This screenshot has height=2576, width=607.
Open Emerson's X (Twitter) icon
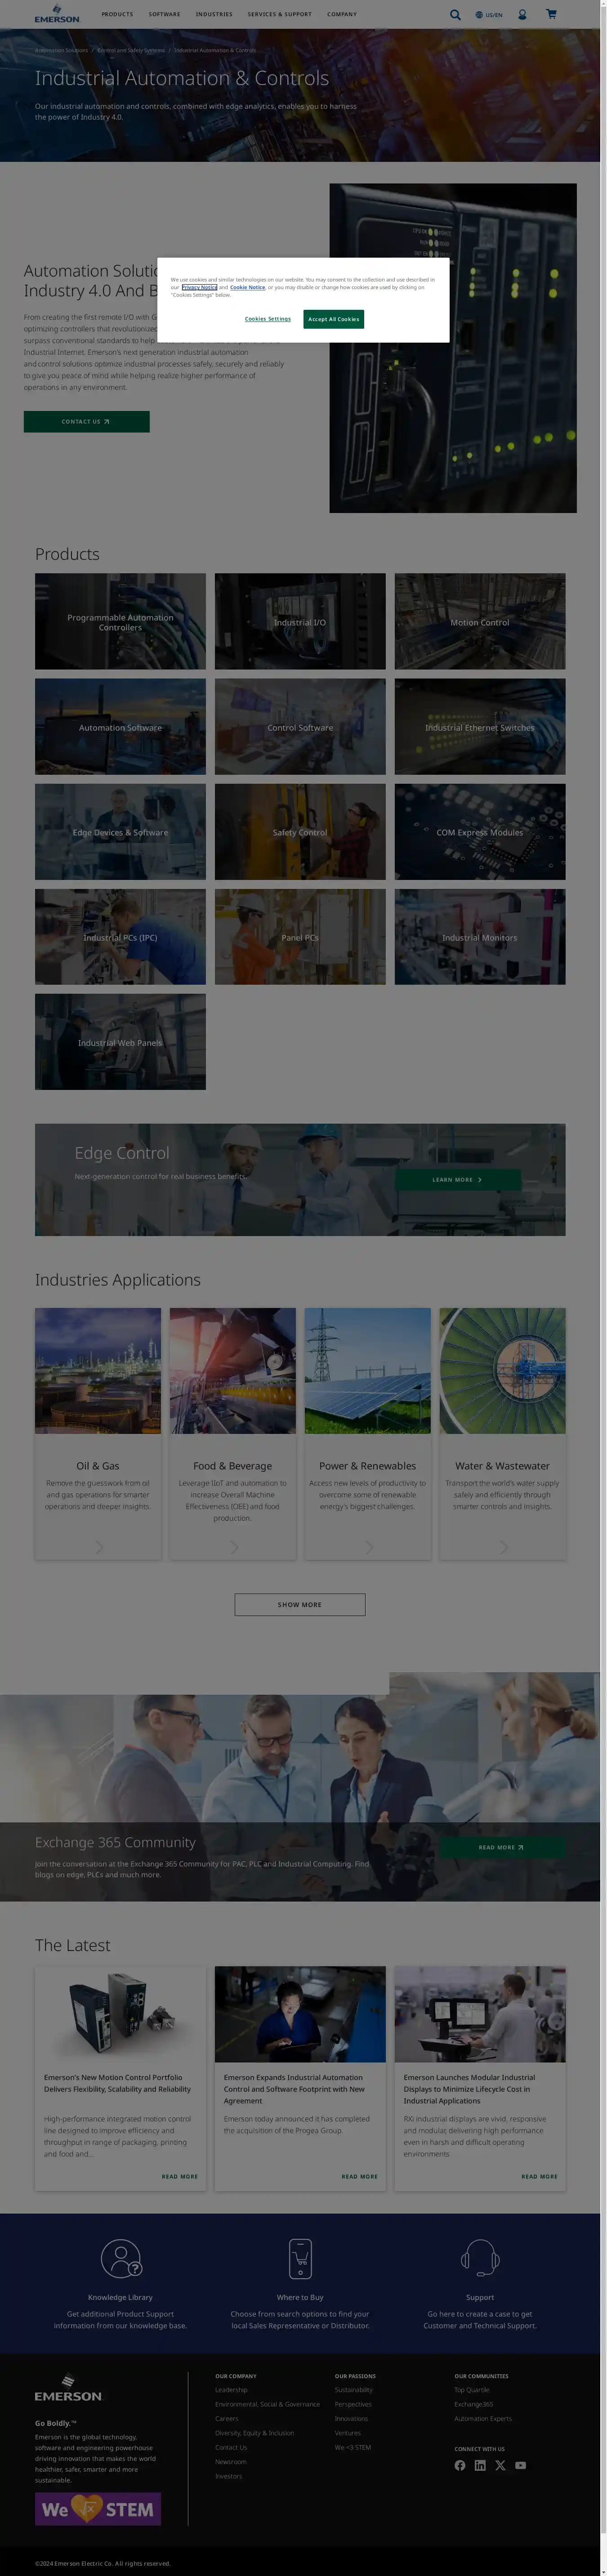point(500,2465)
